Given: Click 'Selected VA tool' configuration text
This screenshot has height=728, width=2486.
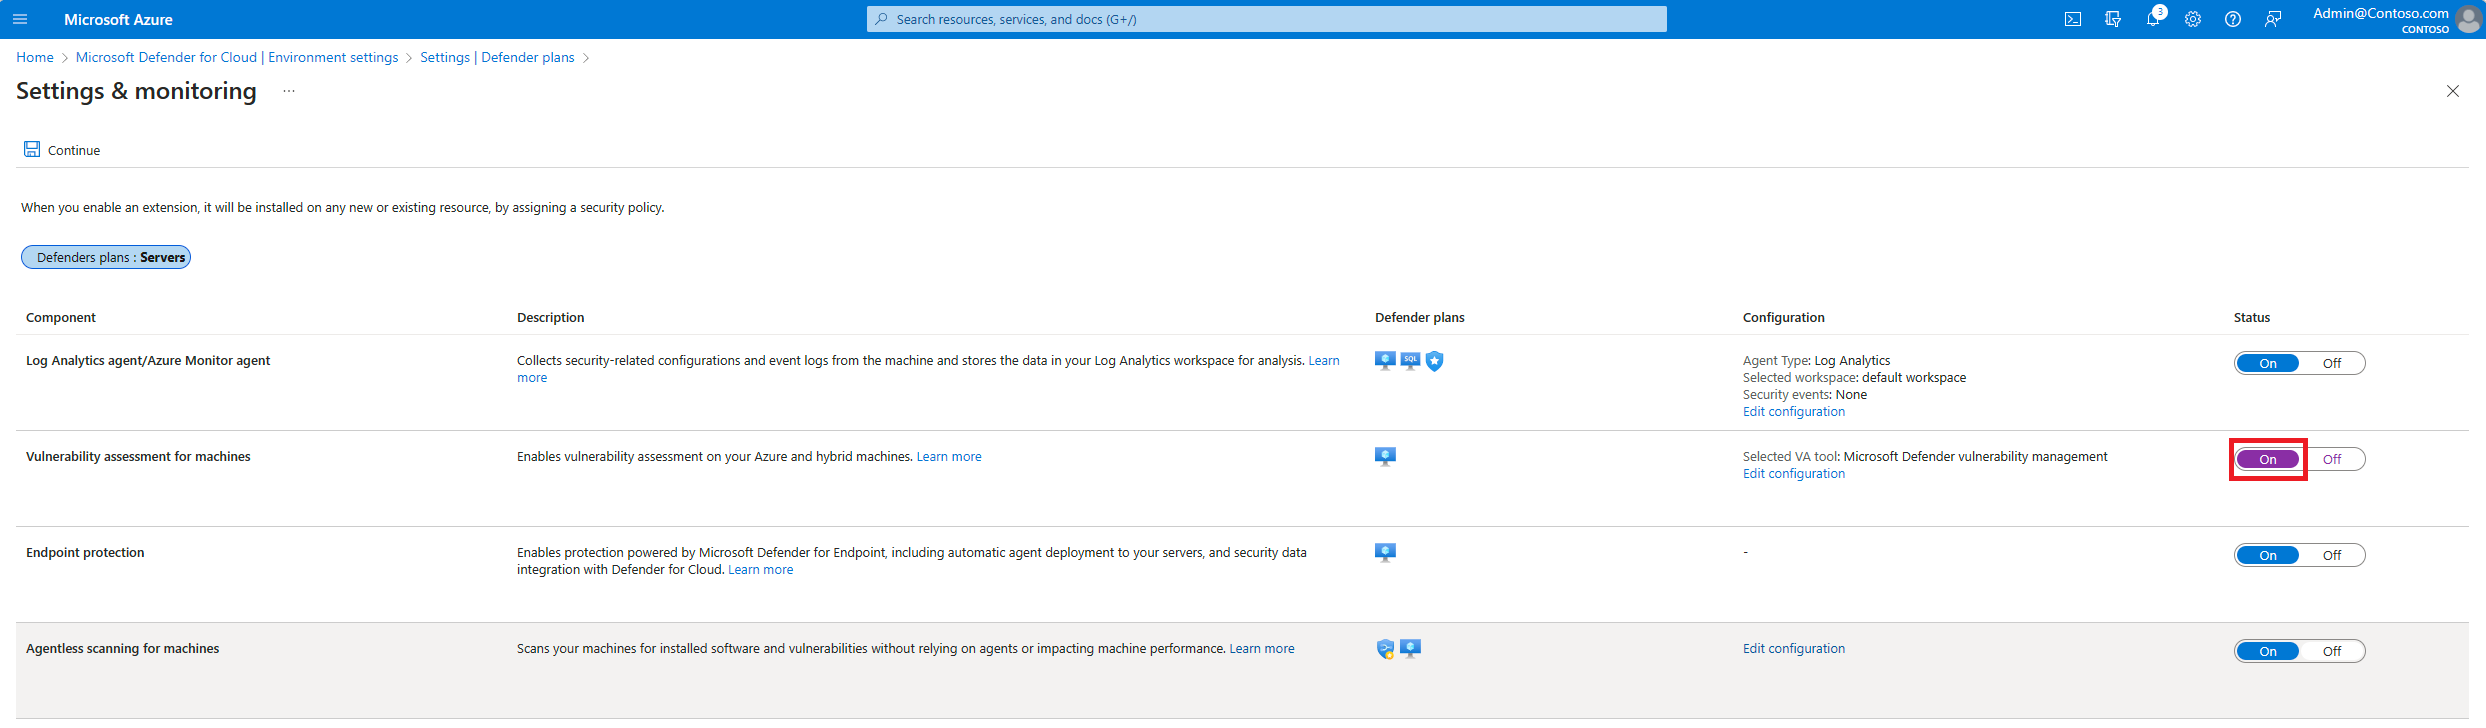Looking at the screenshot, I should tap(1925, 457).
